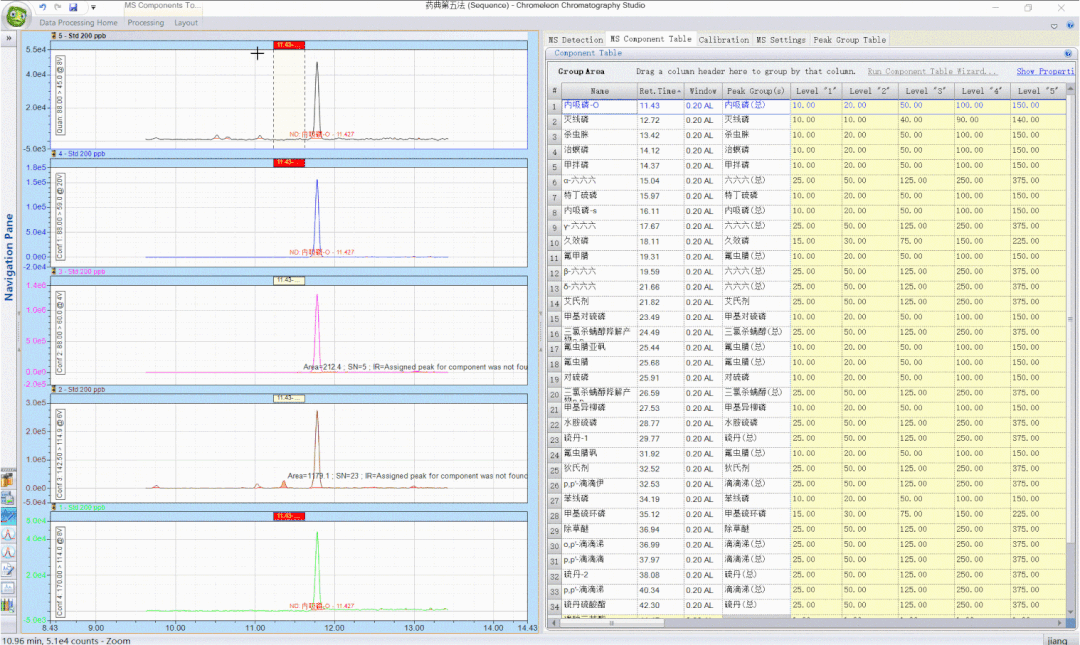The width and height of the screenshot is (1080, 645).
Task: Sort by the Ret.Time column header
Action: [x=659, y=91]
